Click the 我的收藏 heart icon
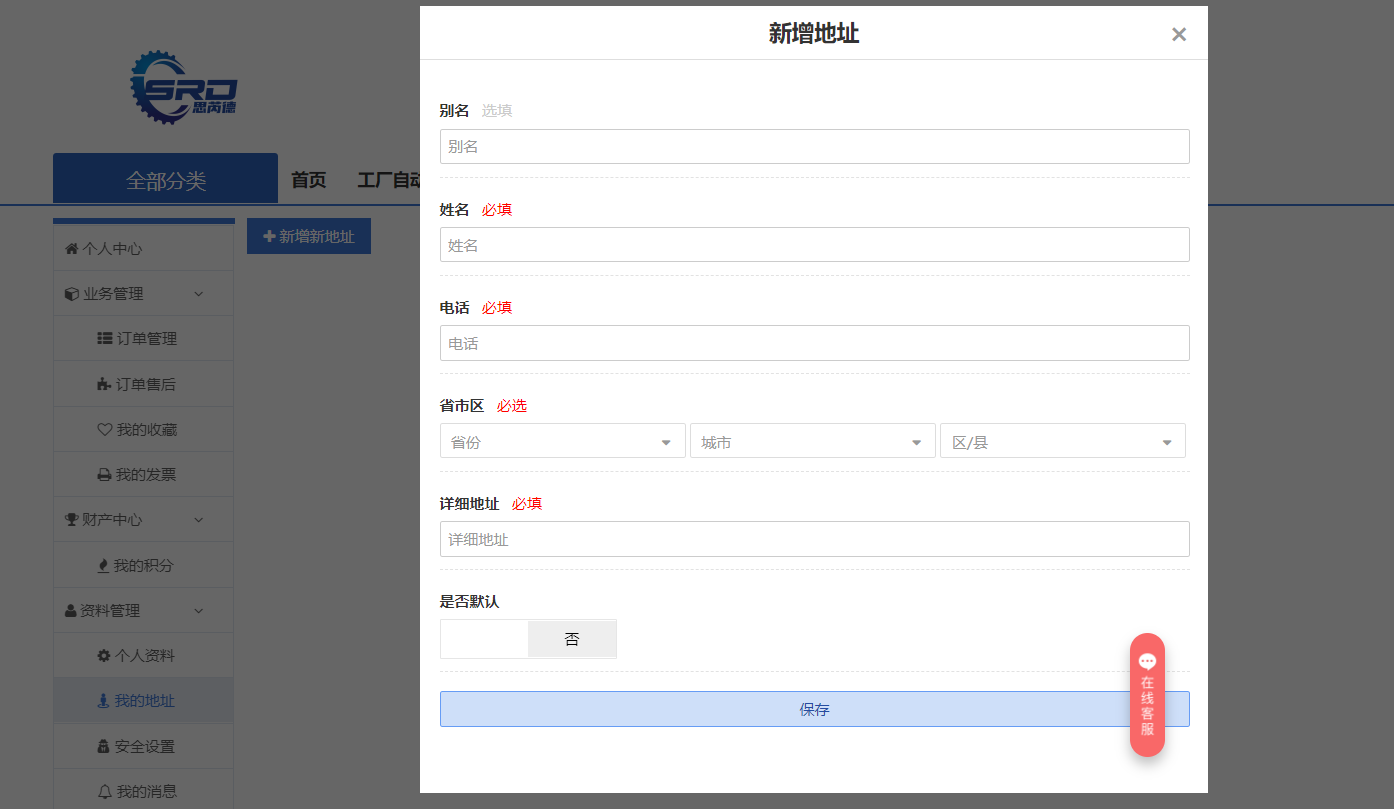 pyautogui.click(x=104, y=430)
